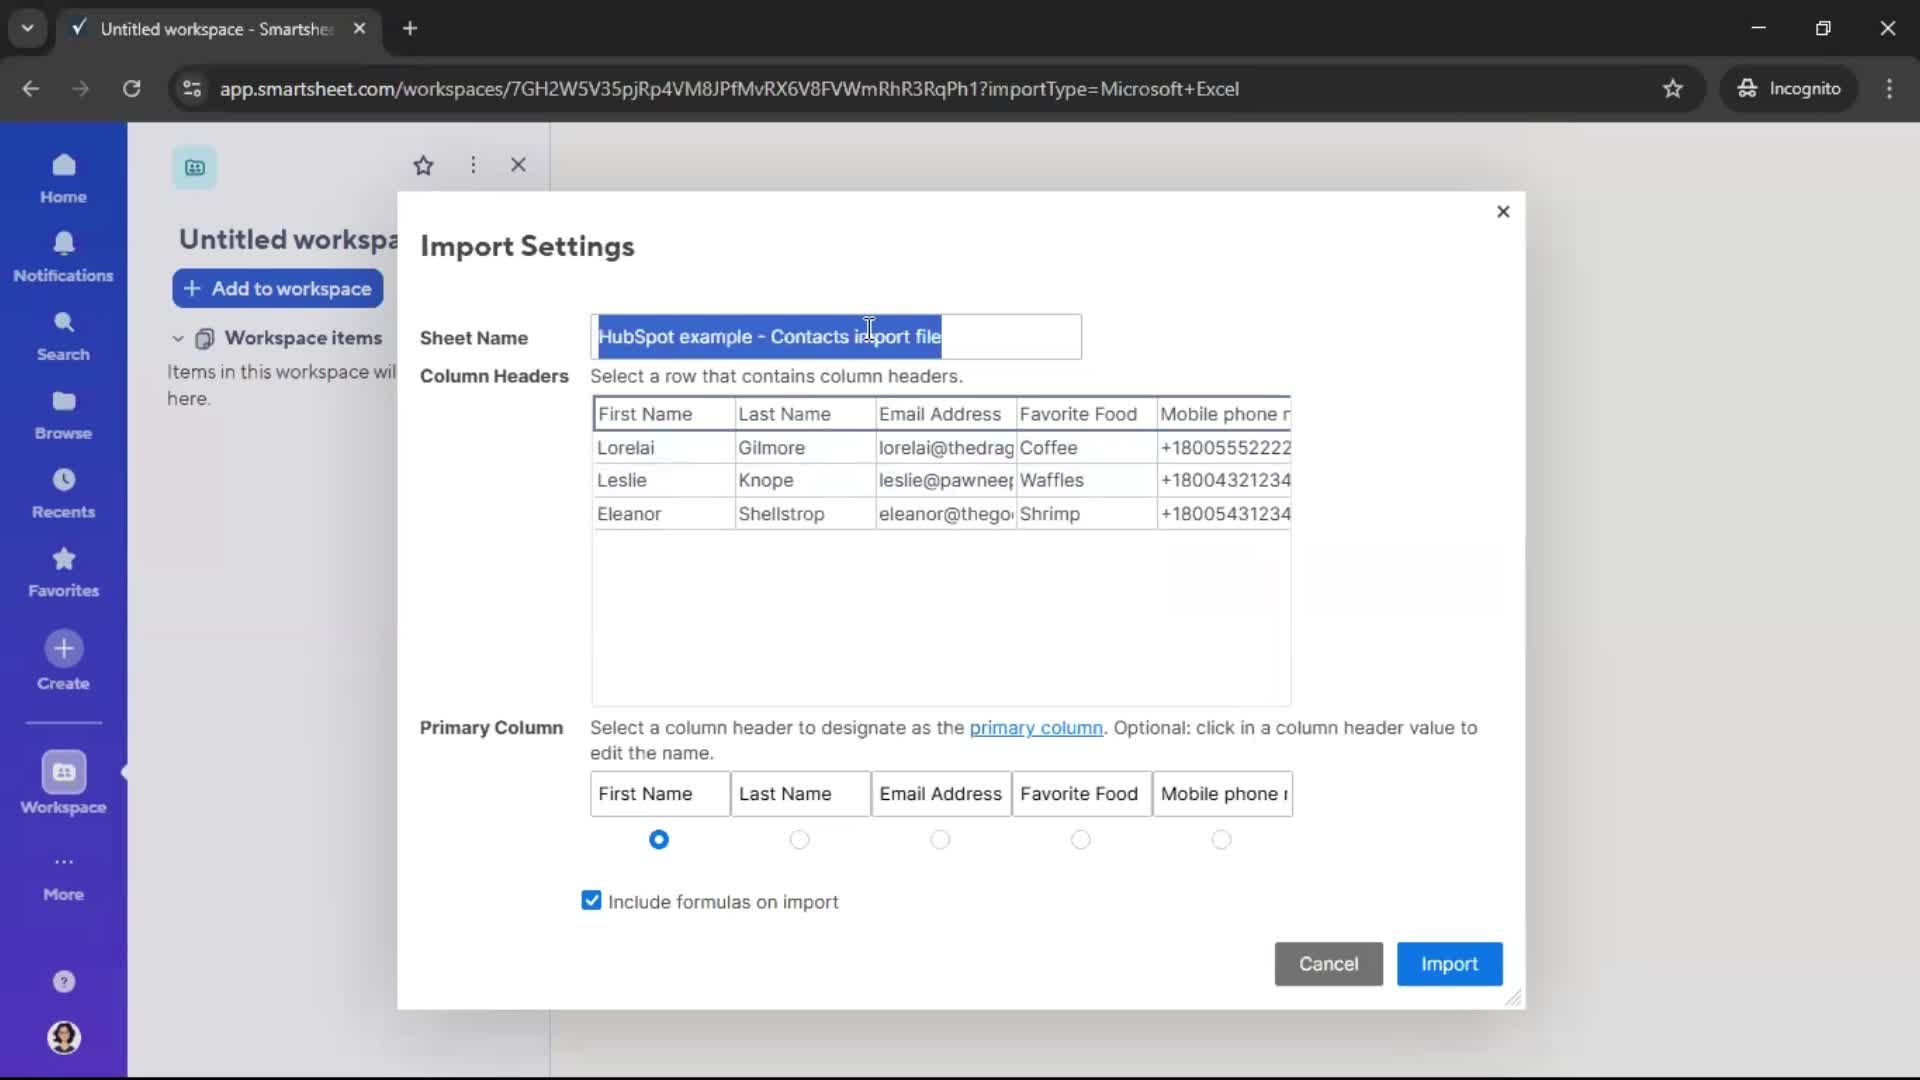Open the more options menu in the workspace header
The image size is (1920, 1080).
473,165
